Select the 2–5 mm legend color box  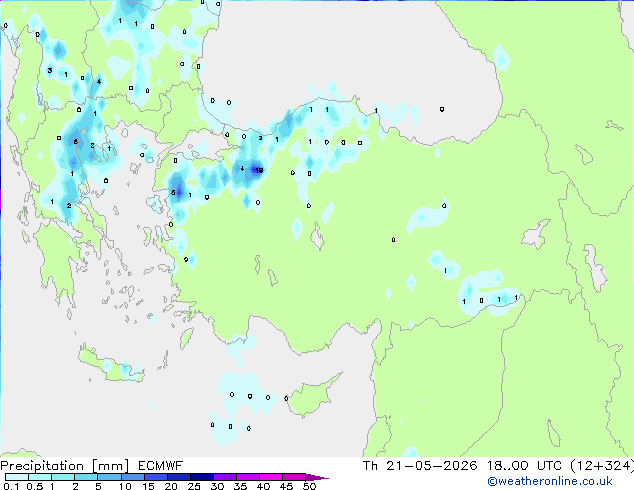pos(86,477)
